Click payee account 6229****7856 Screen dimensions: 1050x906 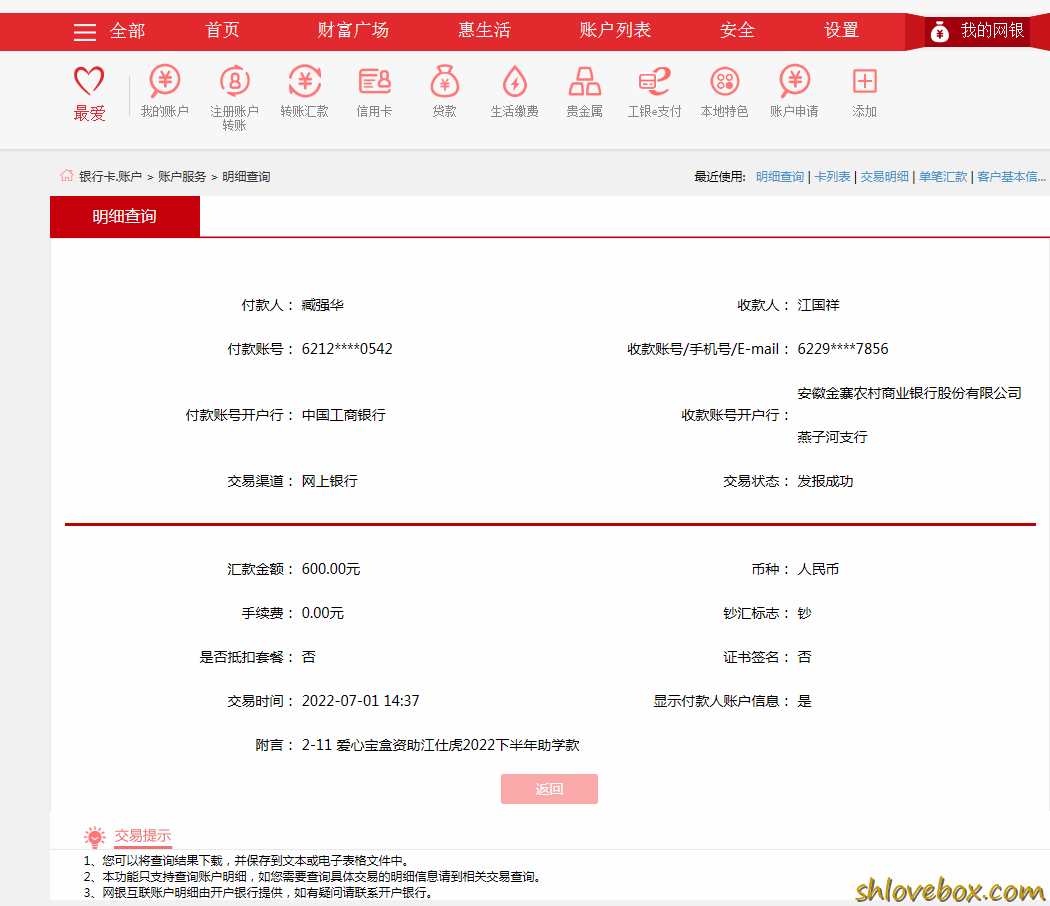tap(843, 349)
